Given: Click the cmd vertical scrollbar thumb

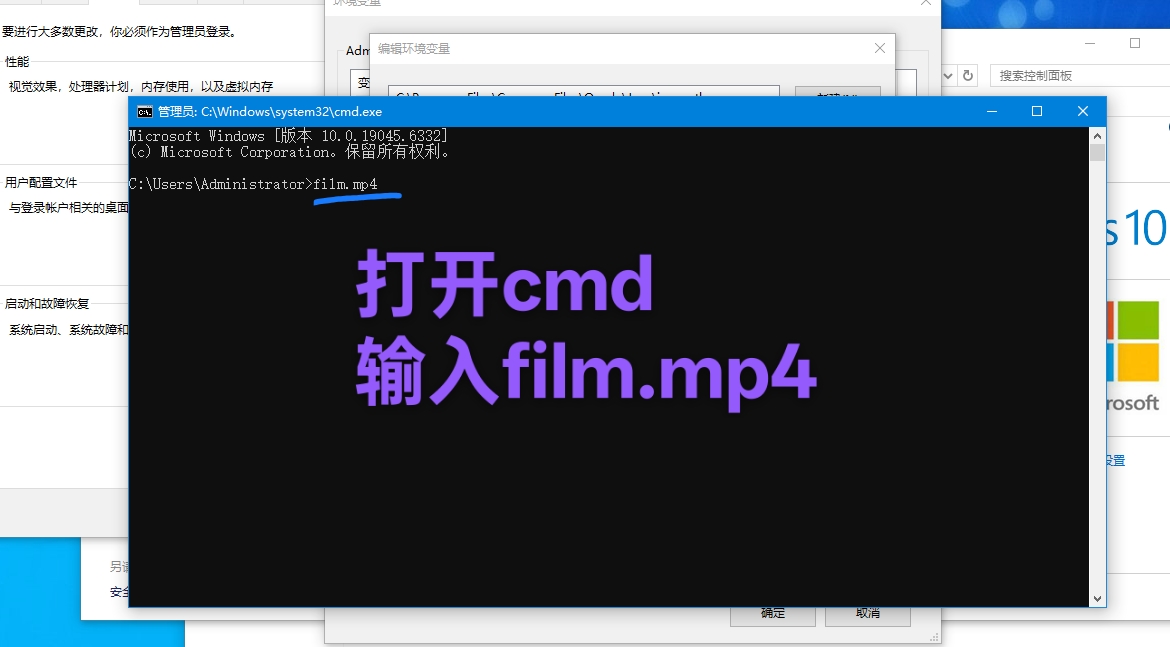Looking at the screenshot, I should tap(1097, 152).
